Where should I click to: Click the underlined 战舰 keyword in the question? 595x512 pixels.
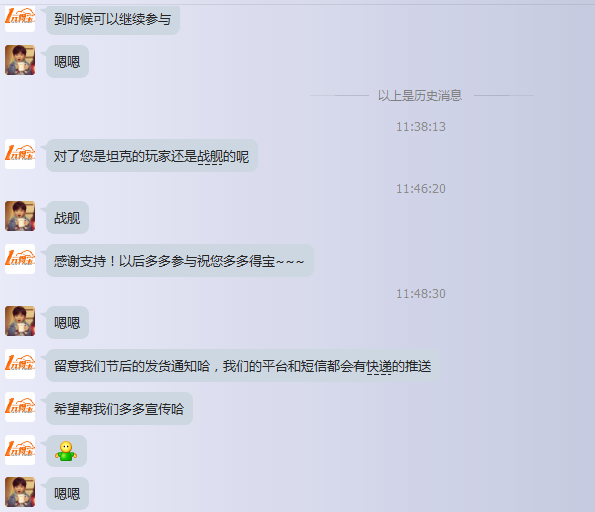point(210,156)
